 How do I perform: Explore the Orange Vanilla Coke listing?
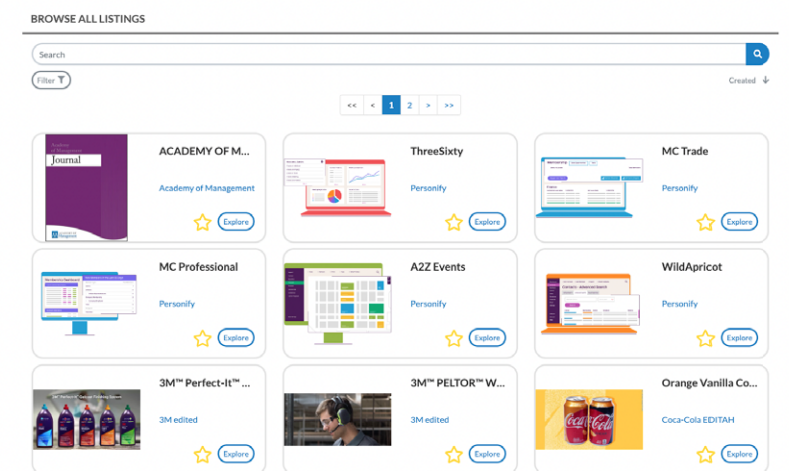(739, 454)
